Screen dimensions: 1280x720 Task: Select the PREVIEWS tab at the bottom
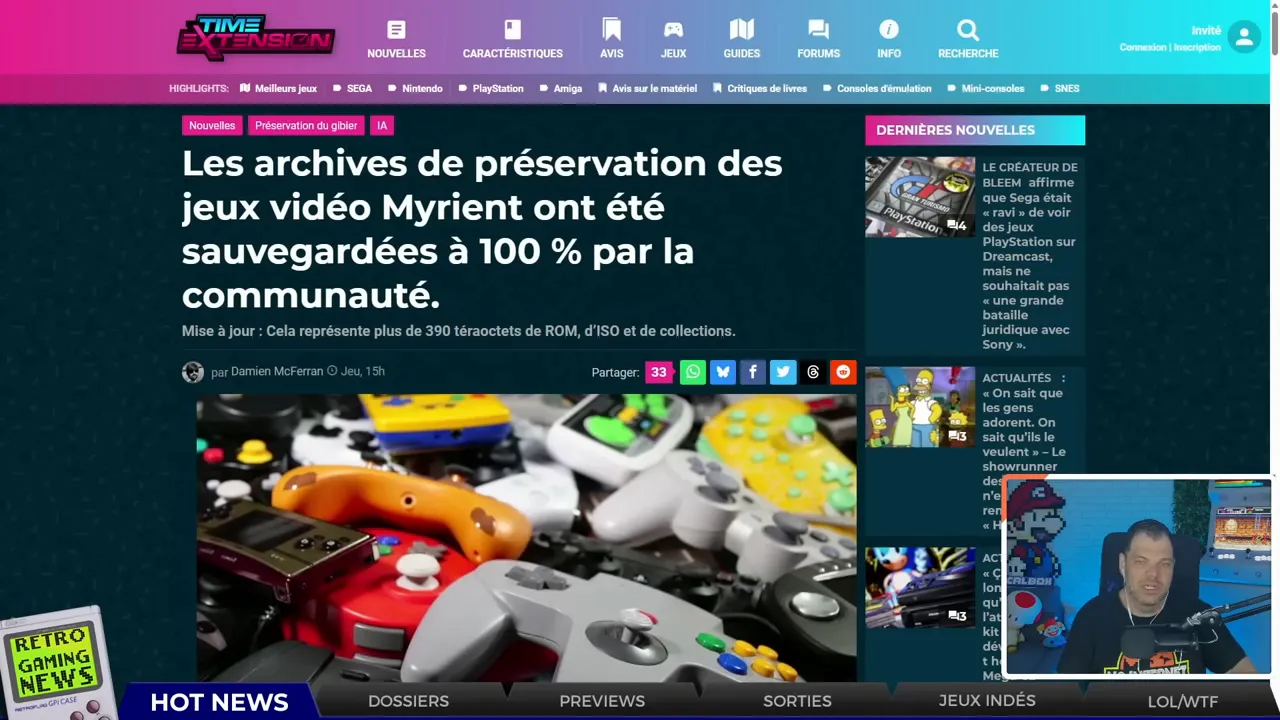click(602, 701)
